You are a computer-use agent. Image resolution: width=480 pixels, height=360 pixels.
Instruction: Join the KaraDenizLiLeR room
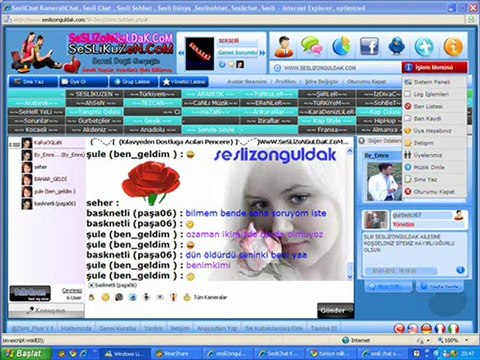tap(327, 112)
